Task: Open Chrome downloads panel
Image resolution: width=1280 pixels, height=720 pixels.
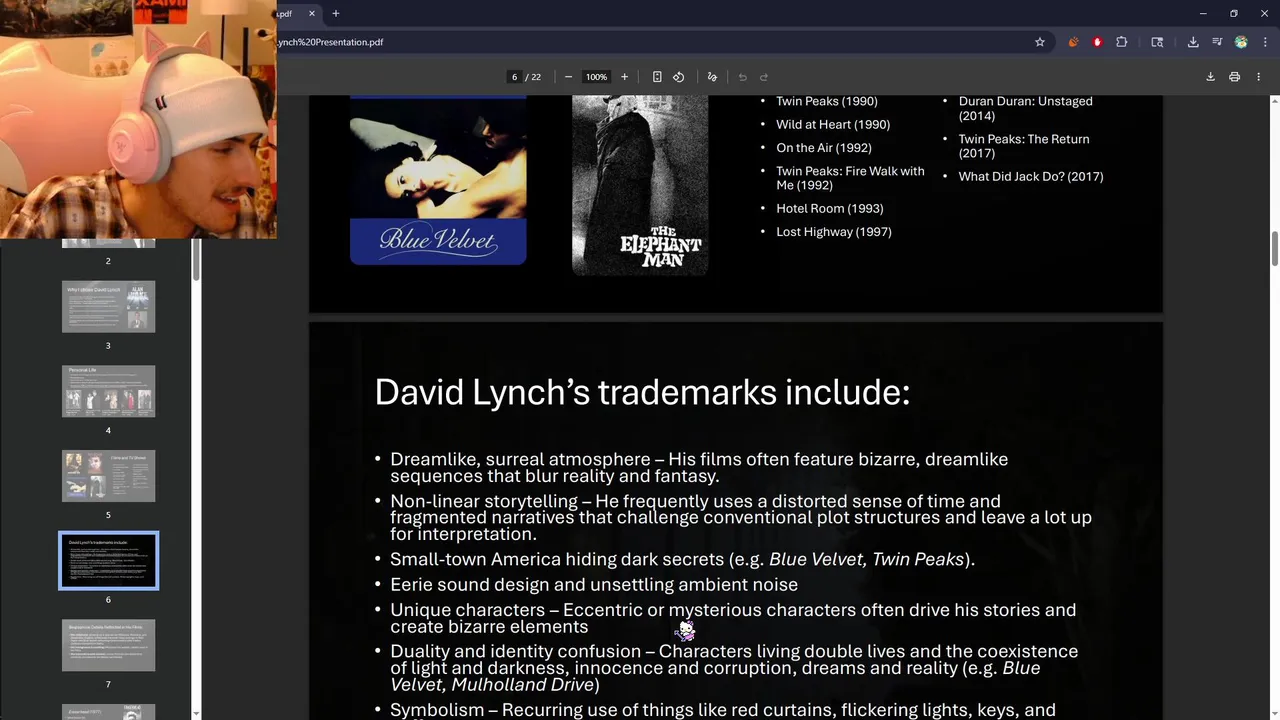Action: pyautogui.click(x=1193, y=42)
